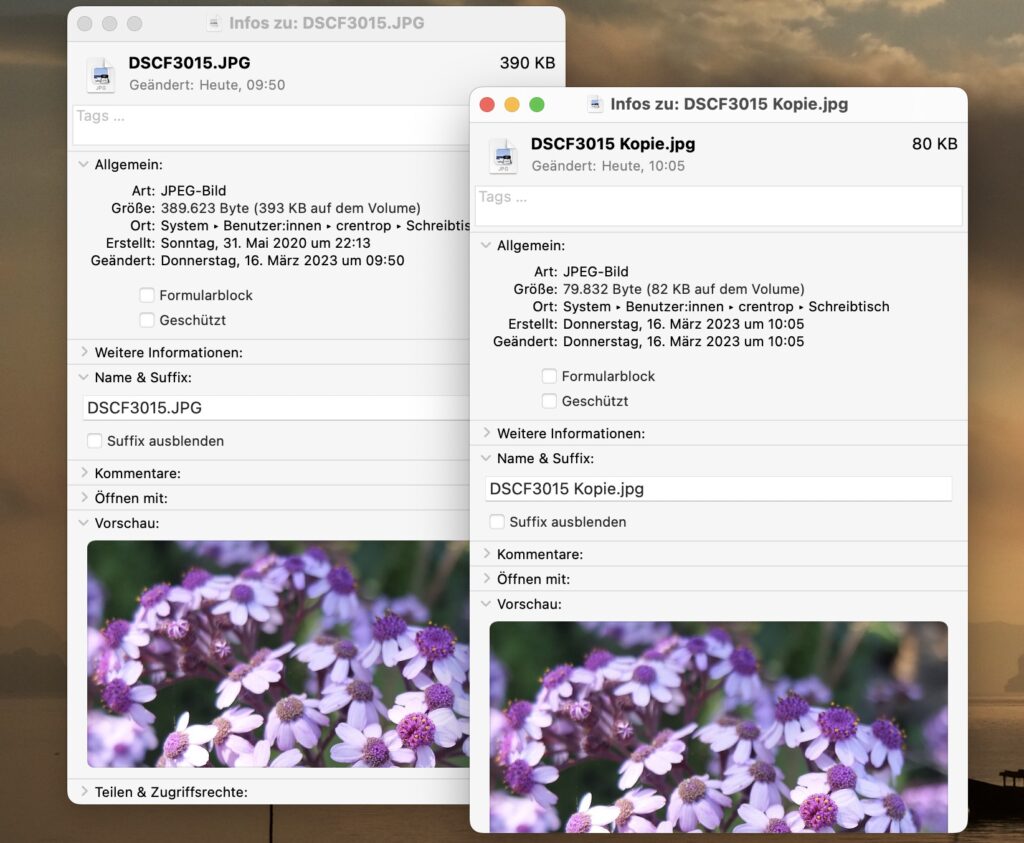Expand Öffnen mit in DSCF3015.JPG window
Screen dimensions: 1024x843
84,498
